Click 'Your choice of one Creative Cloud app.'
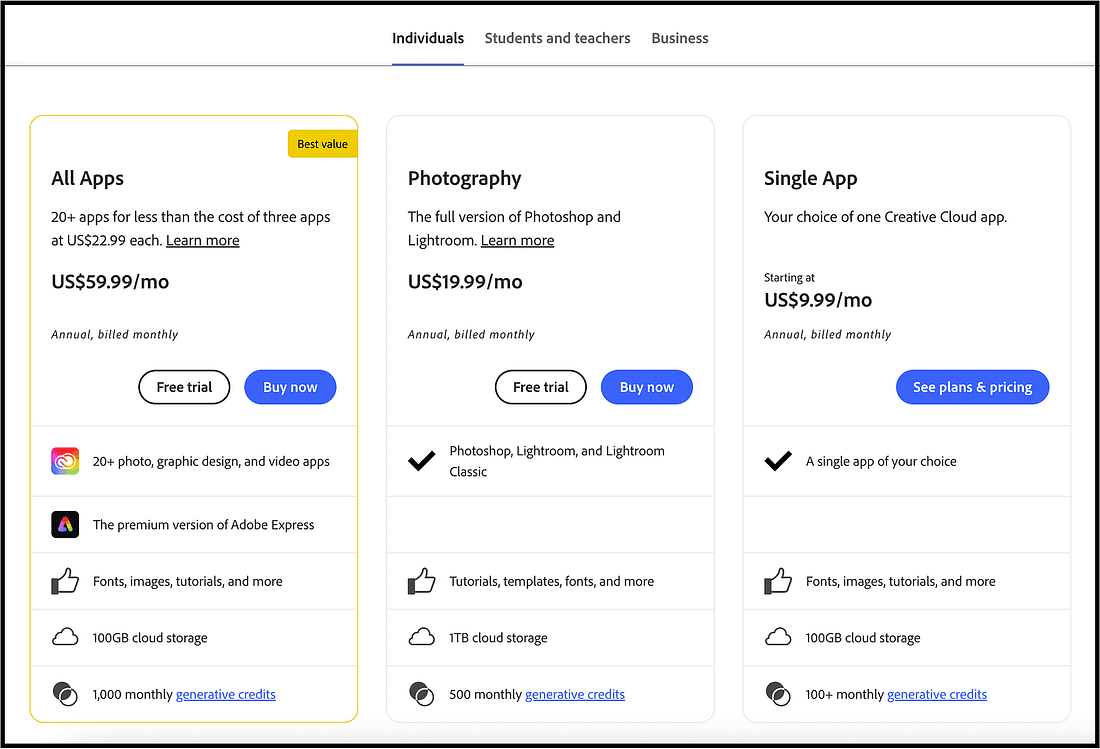 [x=885, y=217]
